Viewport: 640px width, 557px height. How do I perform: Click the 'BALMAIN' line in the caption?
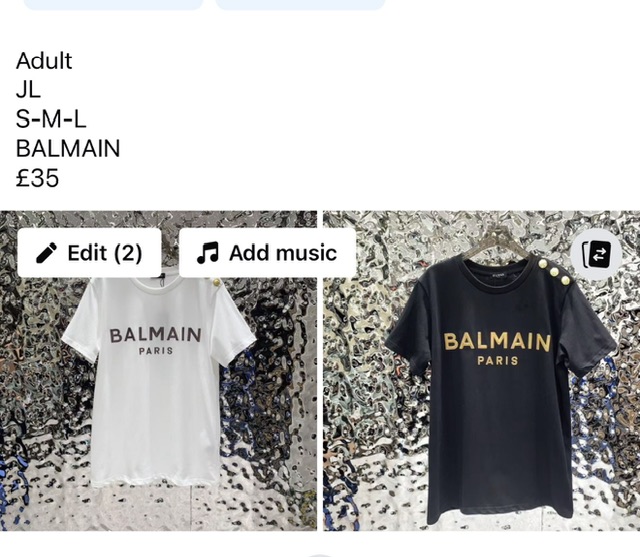(68, 149)
